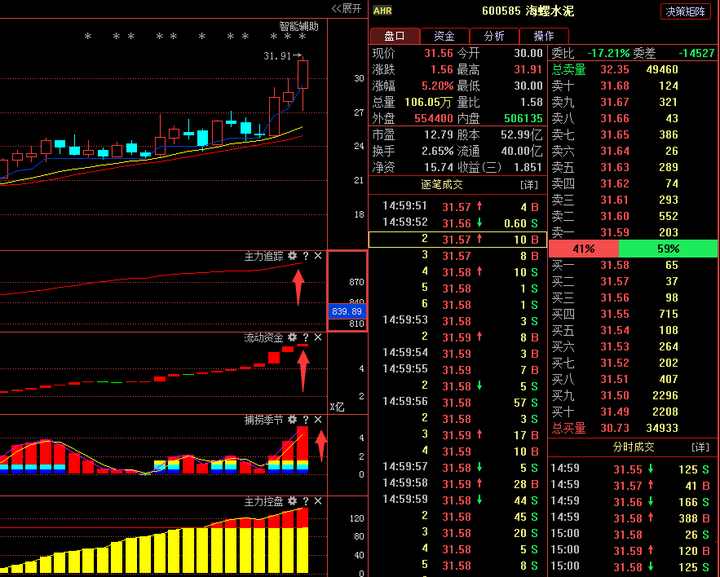Click the AHR badge icon
The width and height of the screenshot is (720, 577).
[x=382, y=11]
